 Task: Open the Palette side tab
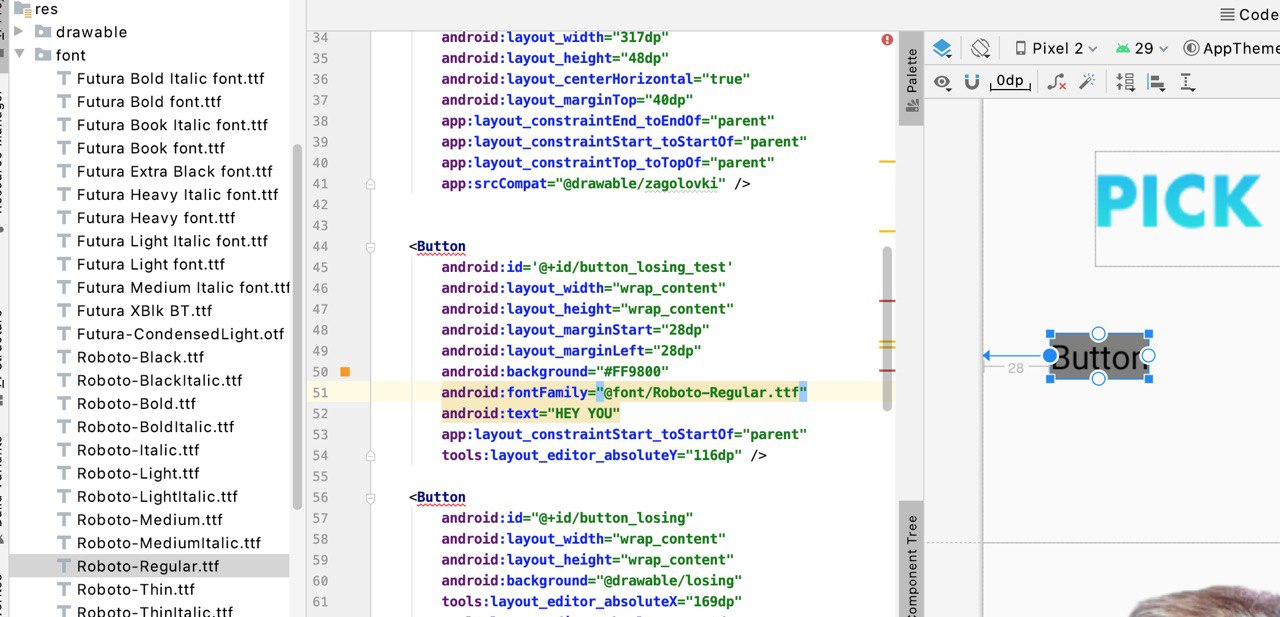(912, 79)
